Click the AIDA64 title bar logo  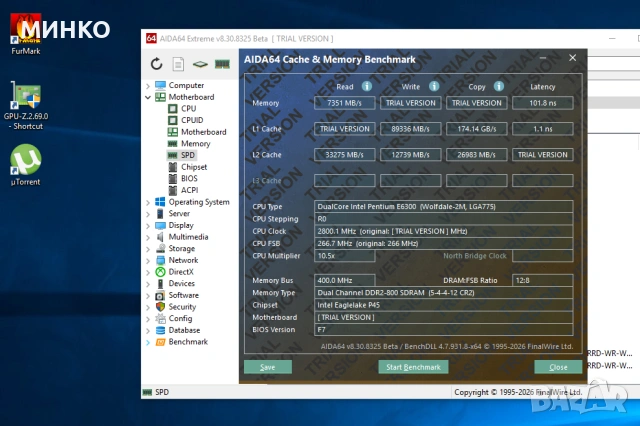tap(151, 38)
